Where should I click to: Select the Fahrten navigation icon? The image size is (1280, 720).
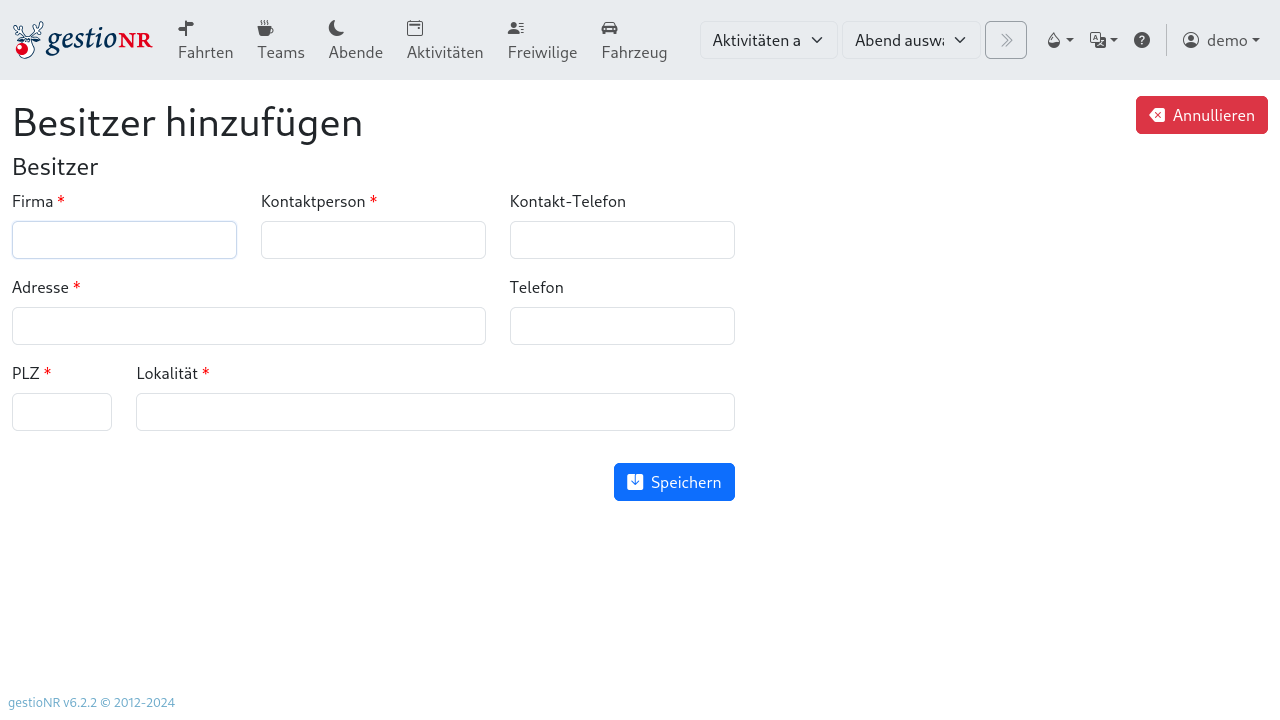[185, 27]
